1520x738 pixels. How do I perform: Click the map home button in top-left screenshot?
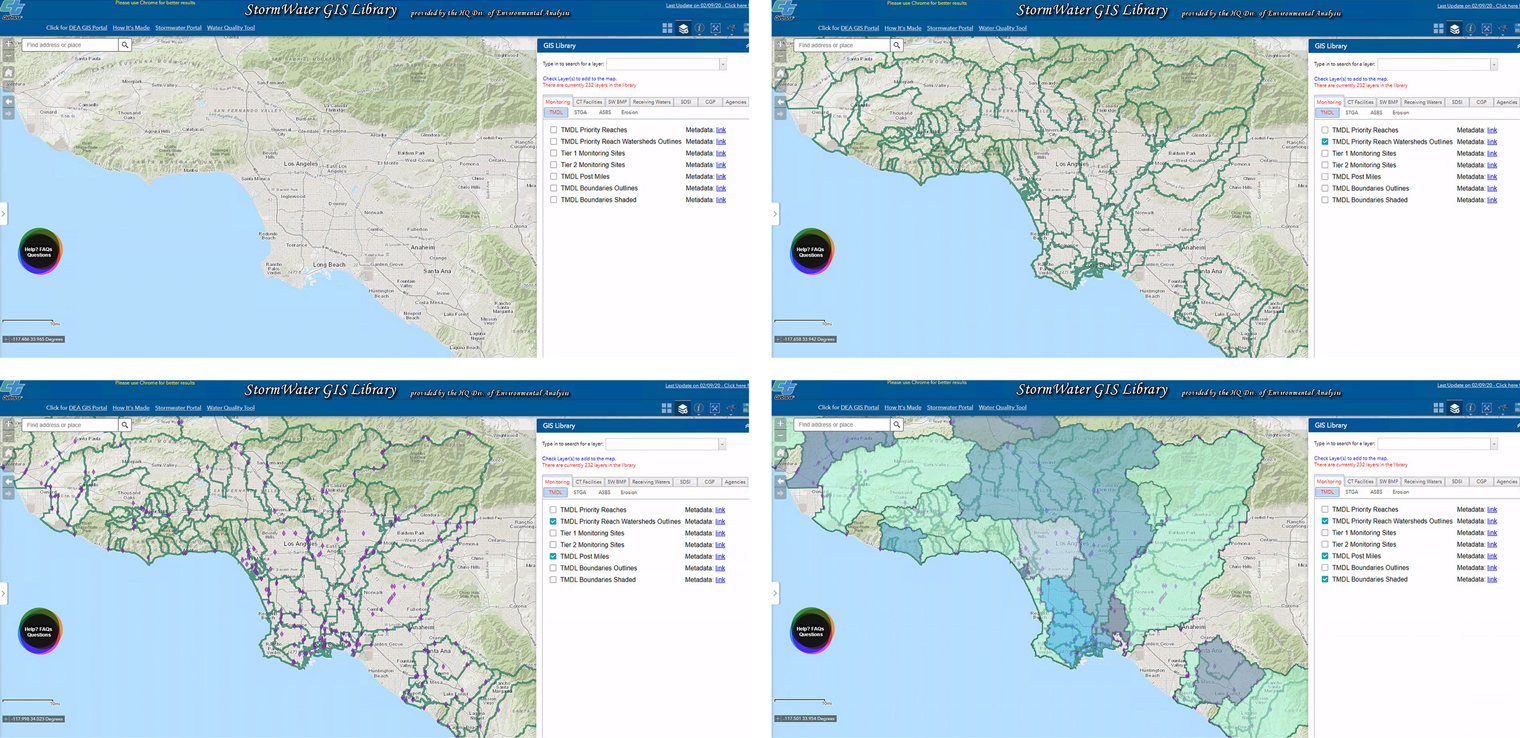tap(8, 73)
